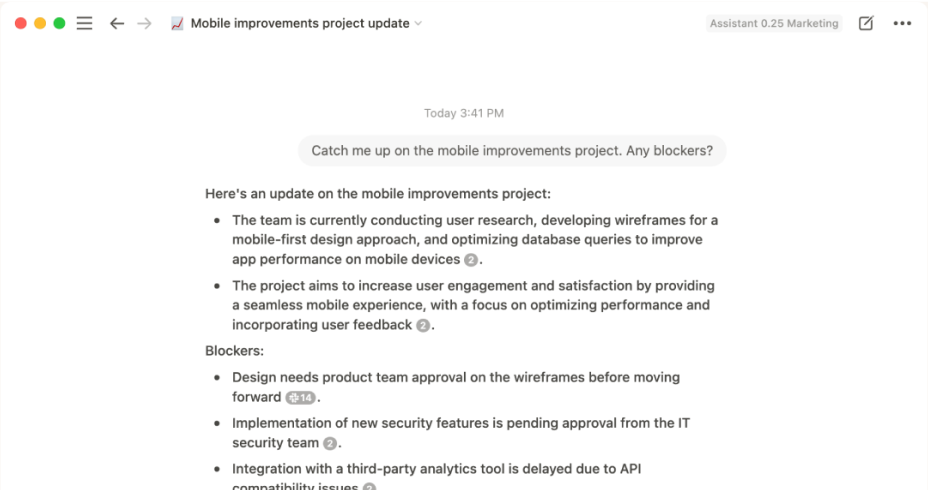The width and height of the screenshot is (928, 490).
Task: Open the Slack source badge numbered 14
Action: [x=300, y=397]
